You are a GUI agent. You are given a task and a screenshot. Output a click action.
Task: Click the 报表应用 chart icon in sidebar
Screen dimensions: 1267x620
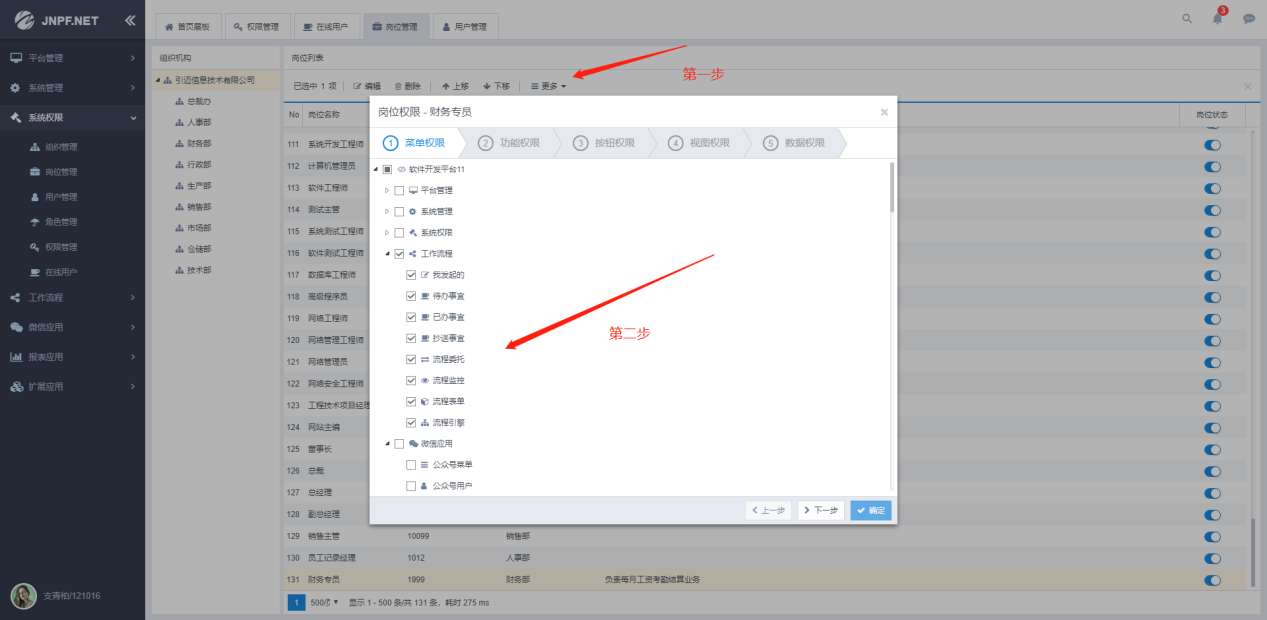(x=16, y=357)
